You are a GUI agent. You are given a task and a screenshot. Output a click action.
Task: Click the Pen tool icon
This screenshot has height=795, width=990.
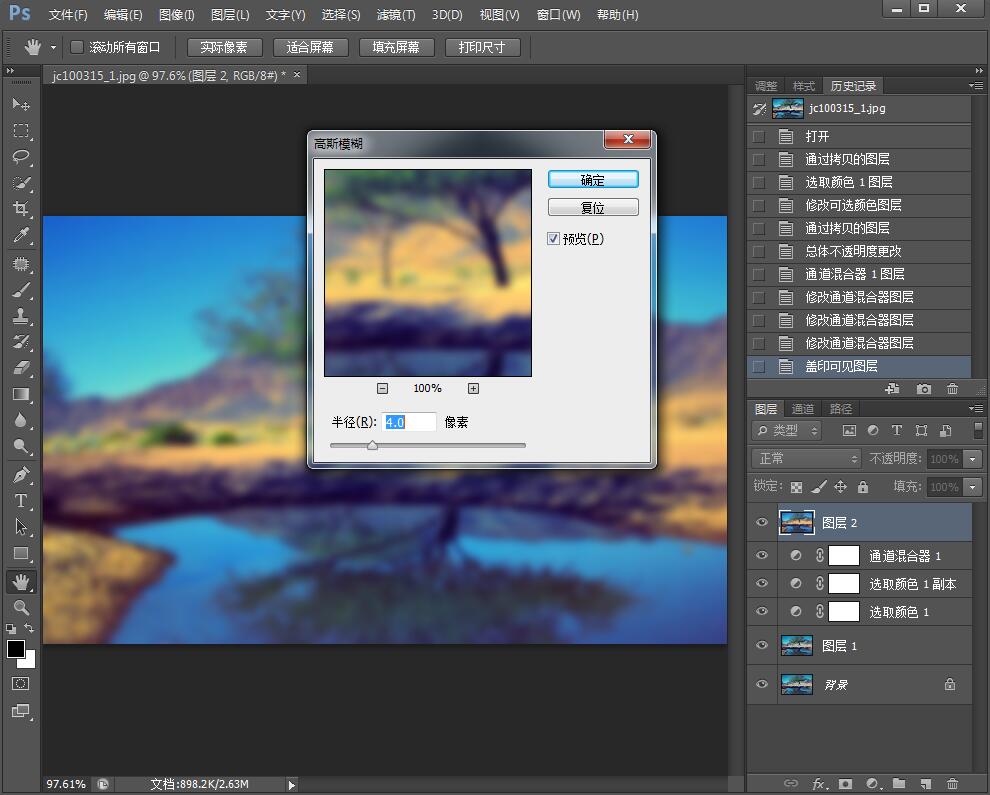point(21,475)
